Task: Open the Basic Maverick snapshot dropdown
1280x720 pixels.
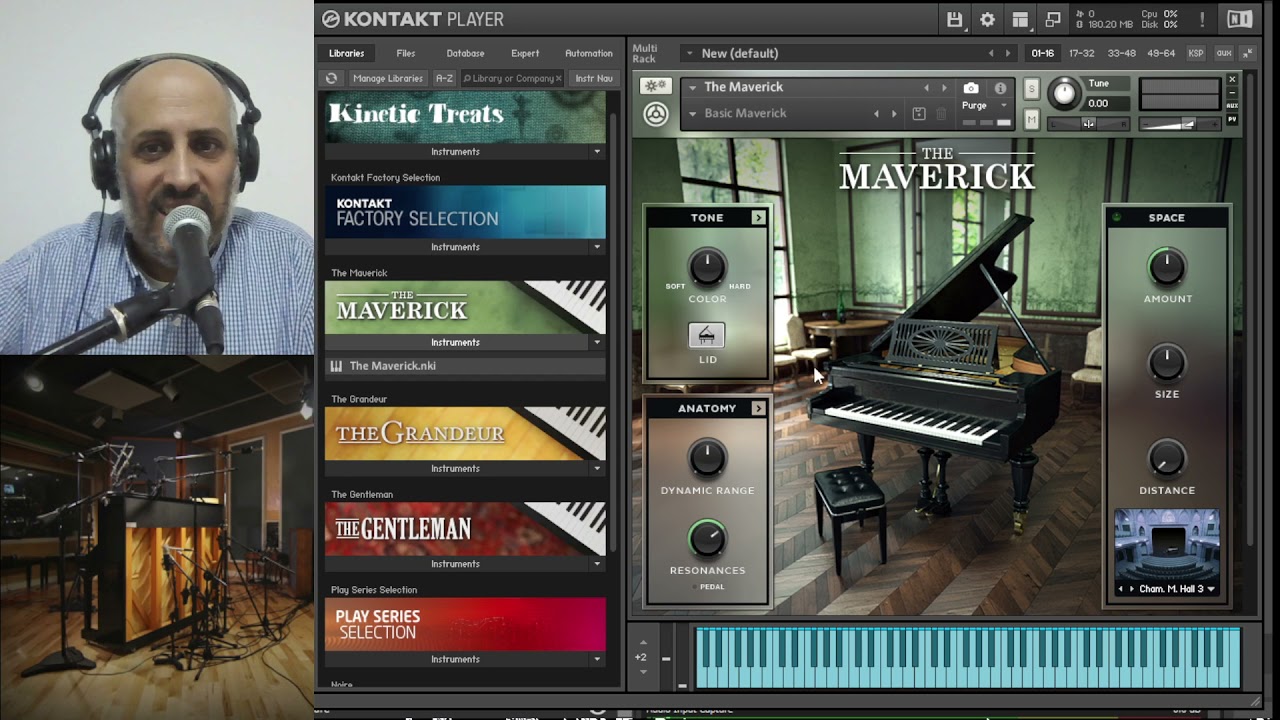Action: coord(692,113)
